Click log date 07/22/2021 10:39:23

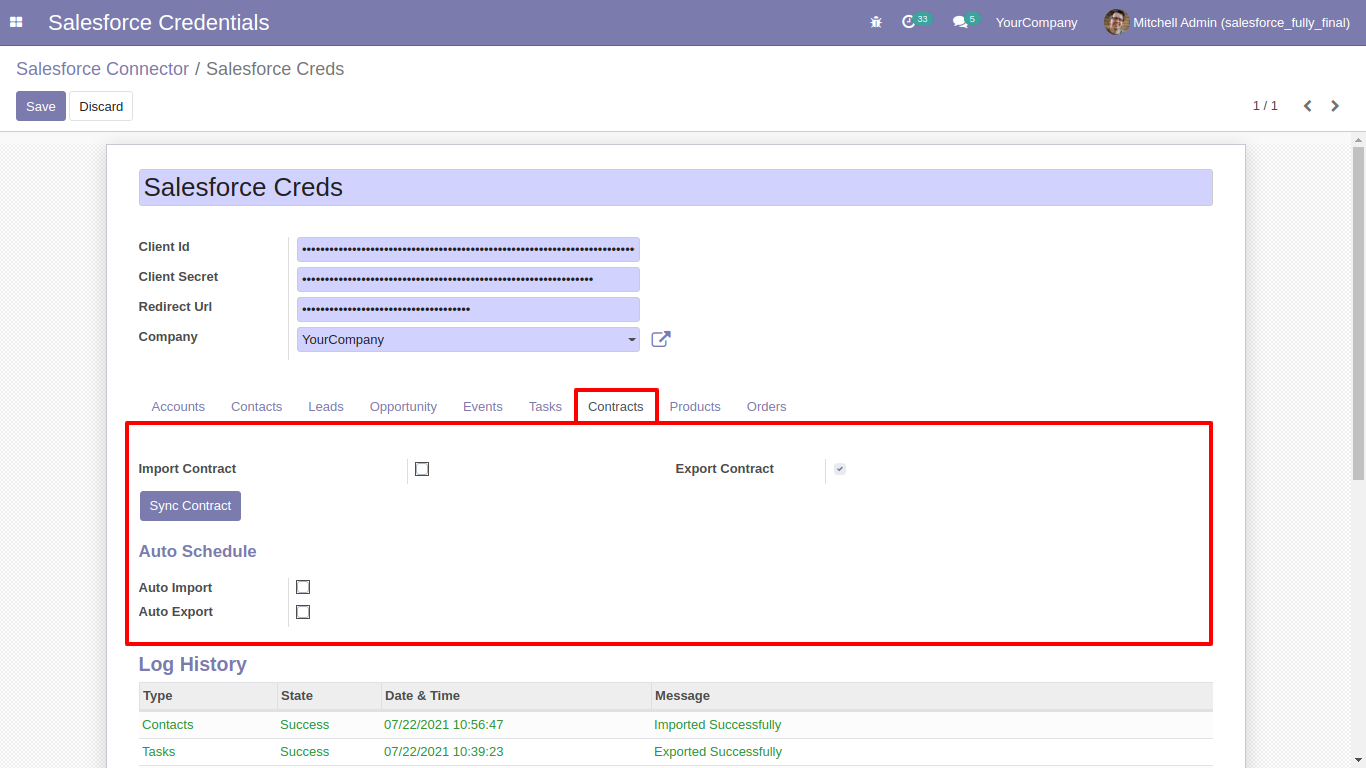tap(444, 752)
